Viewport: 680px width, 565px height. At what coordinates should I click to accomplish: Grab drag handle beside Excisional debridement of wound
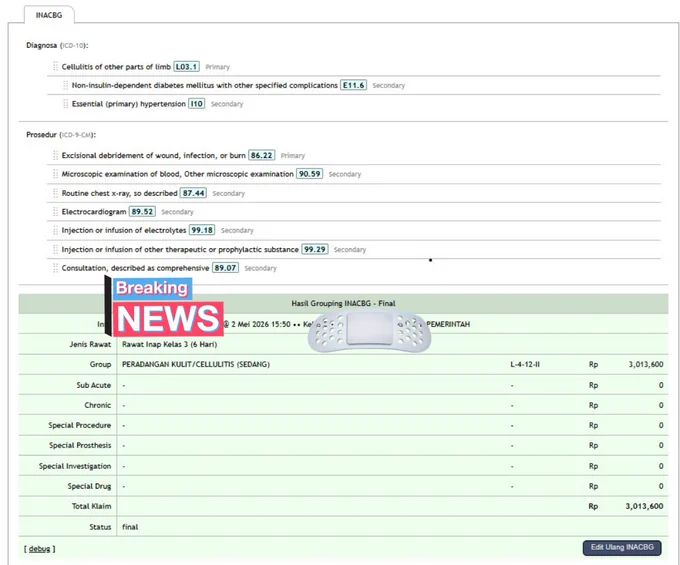click(x=56, y=155)
